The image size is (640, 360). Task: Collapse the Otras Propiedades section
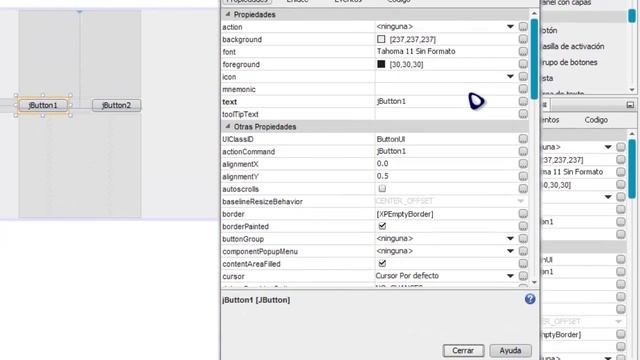[x=228, y=127]
